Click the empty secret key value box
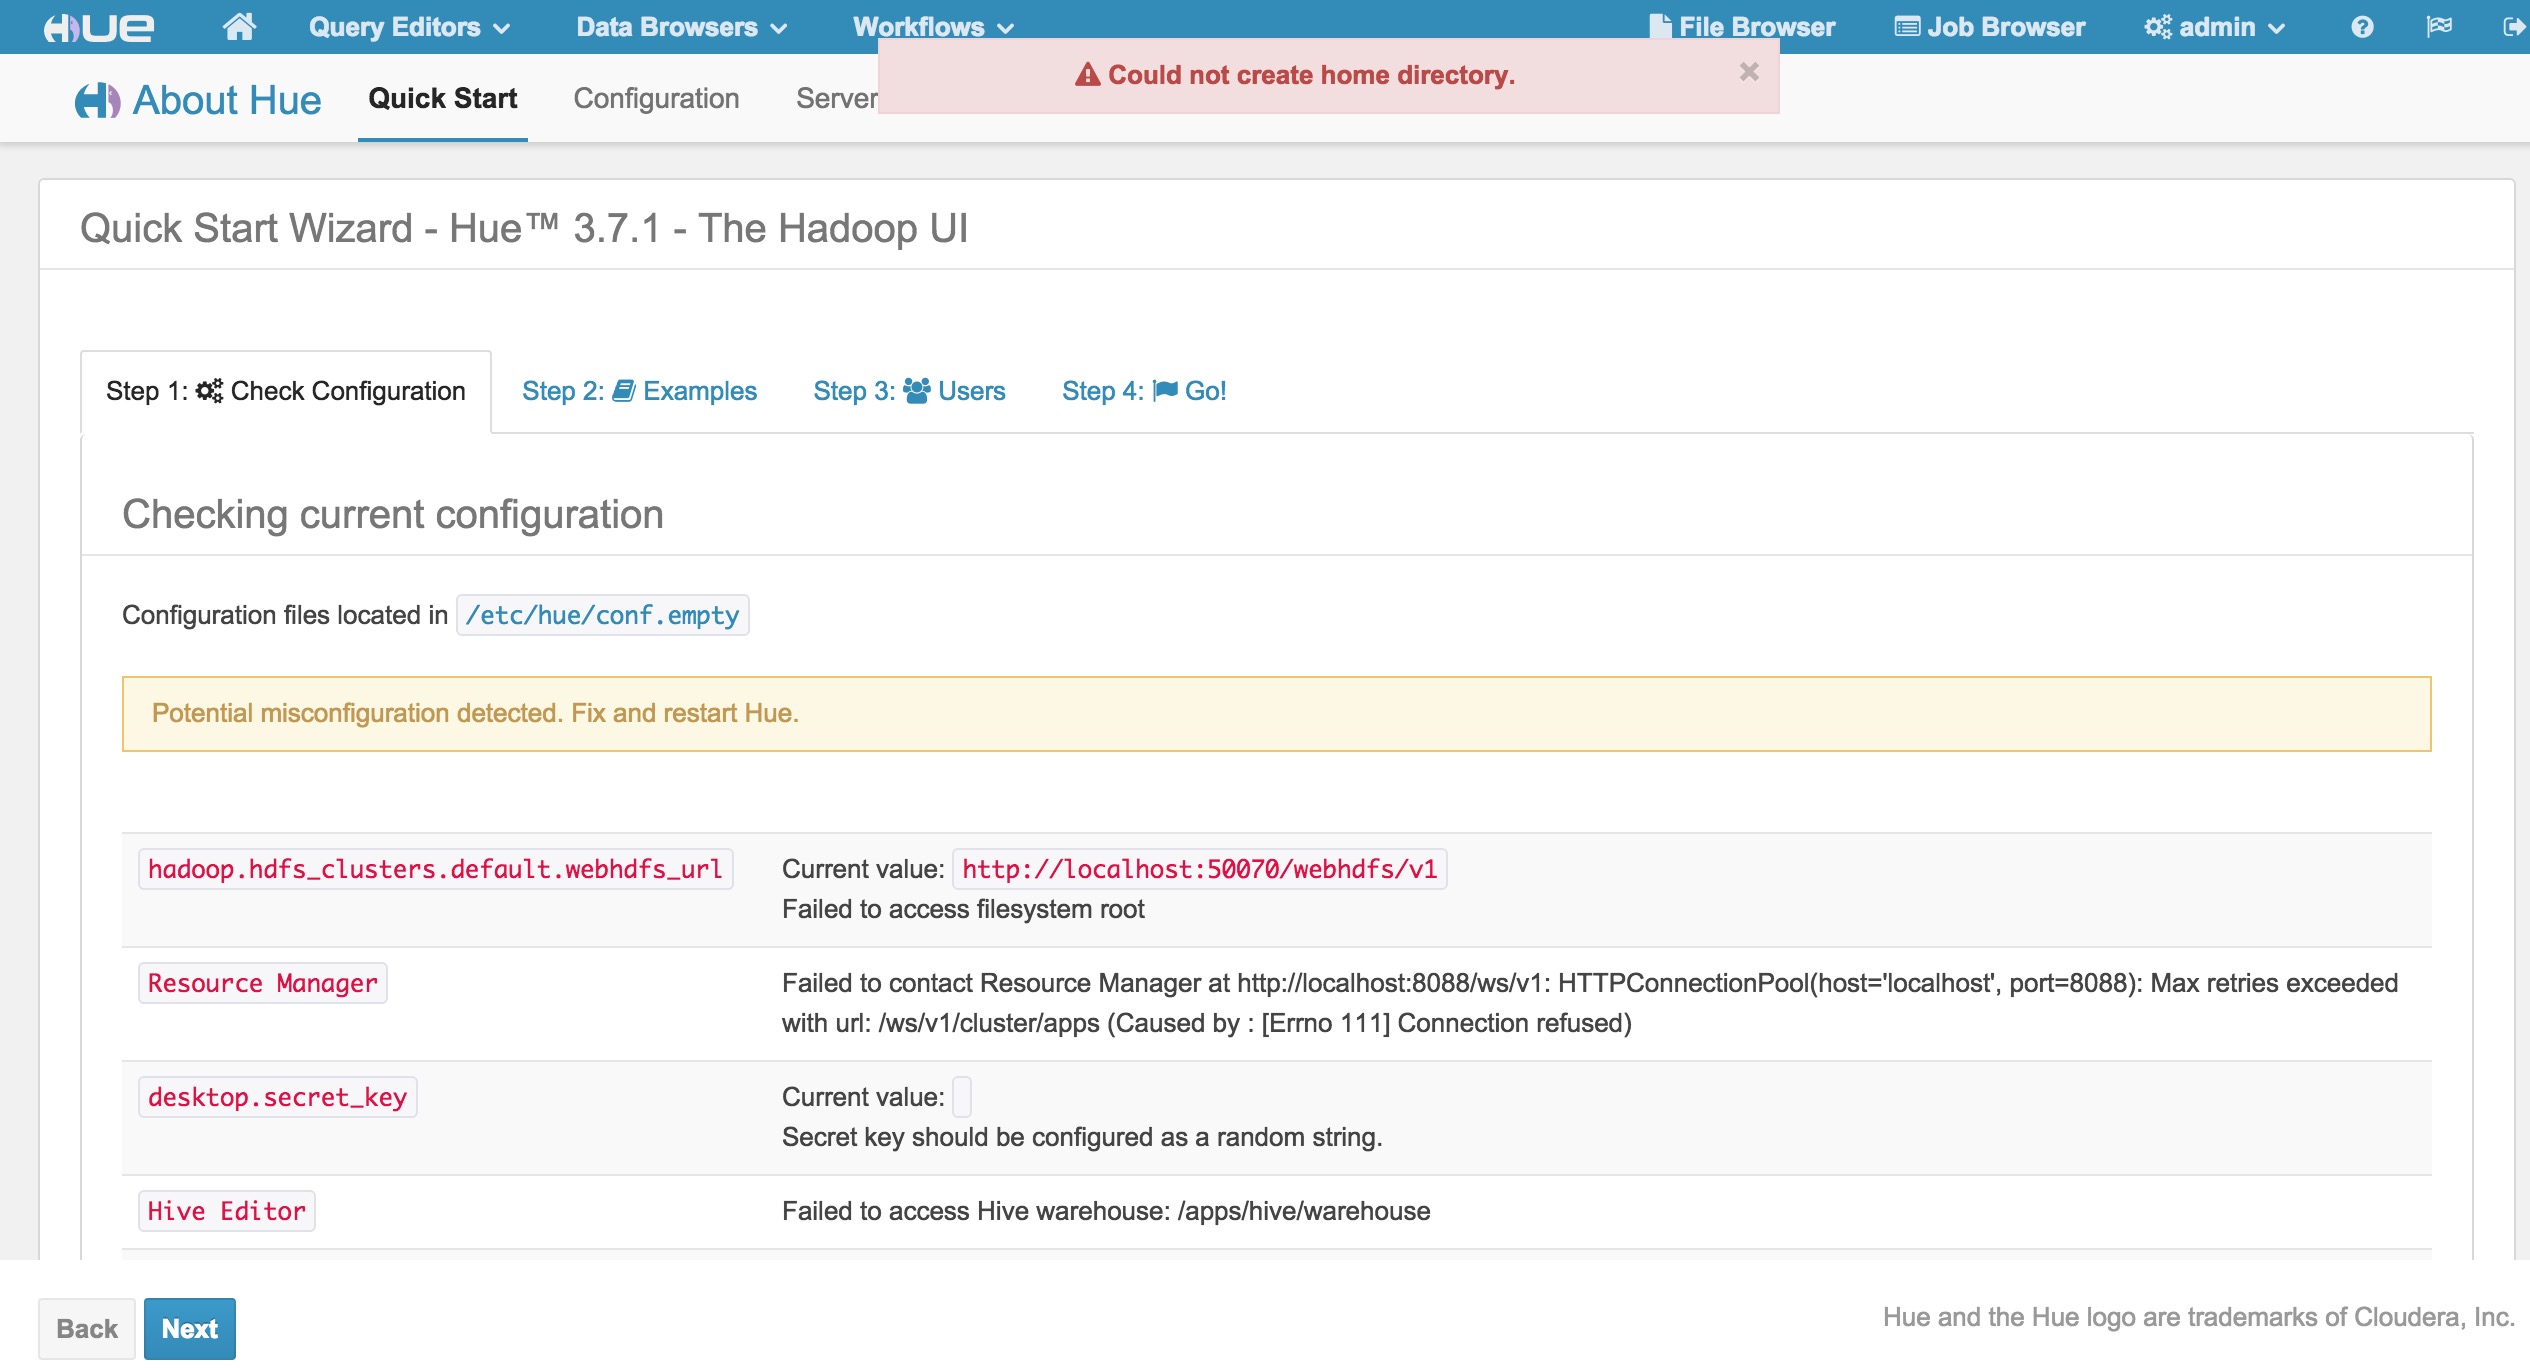This screenshot has height=1368, width=2530. click(961, 1097)
